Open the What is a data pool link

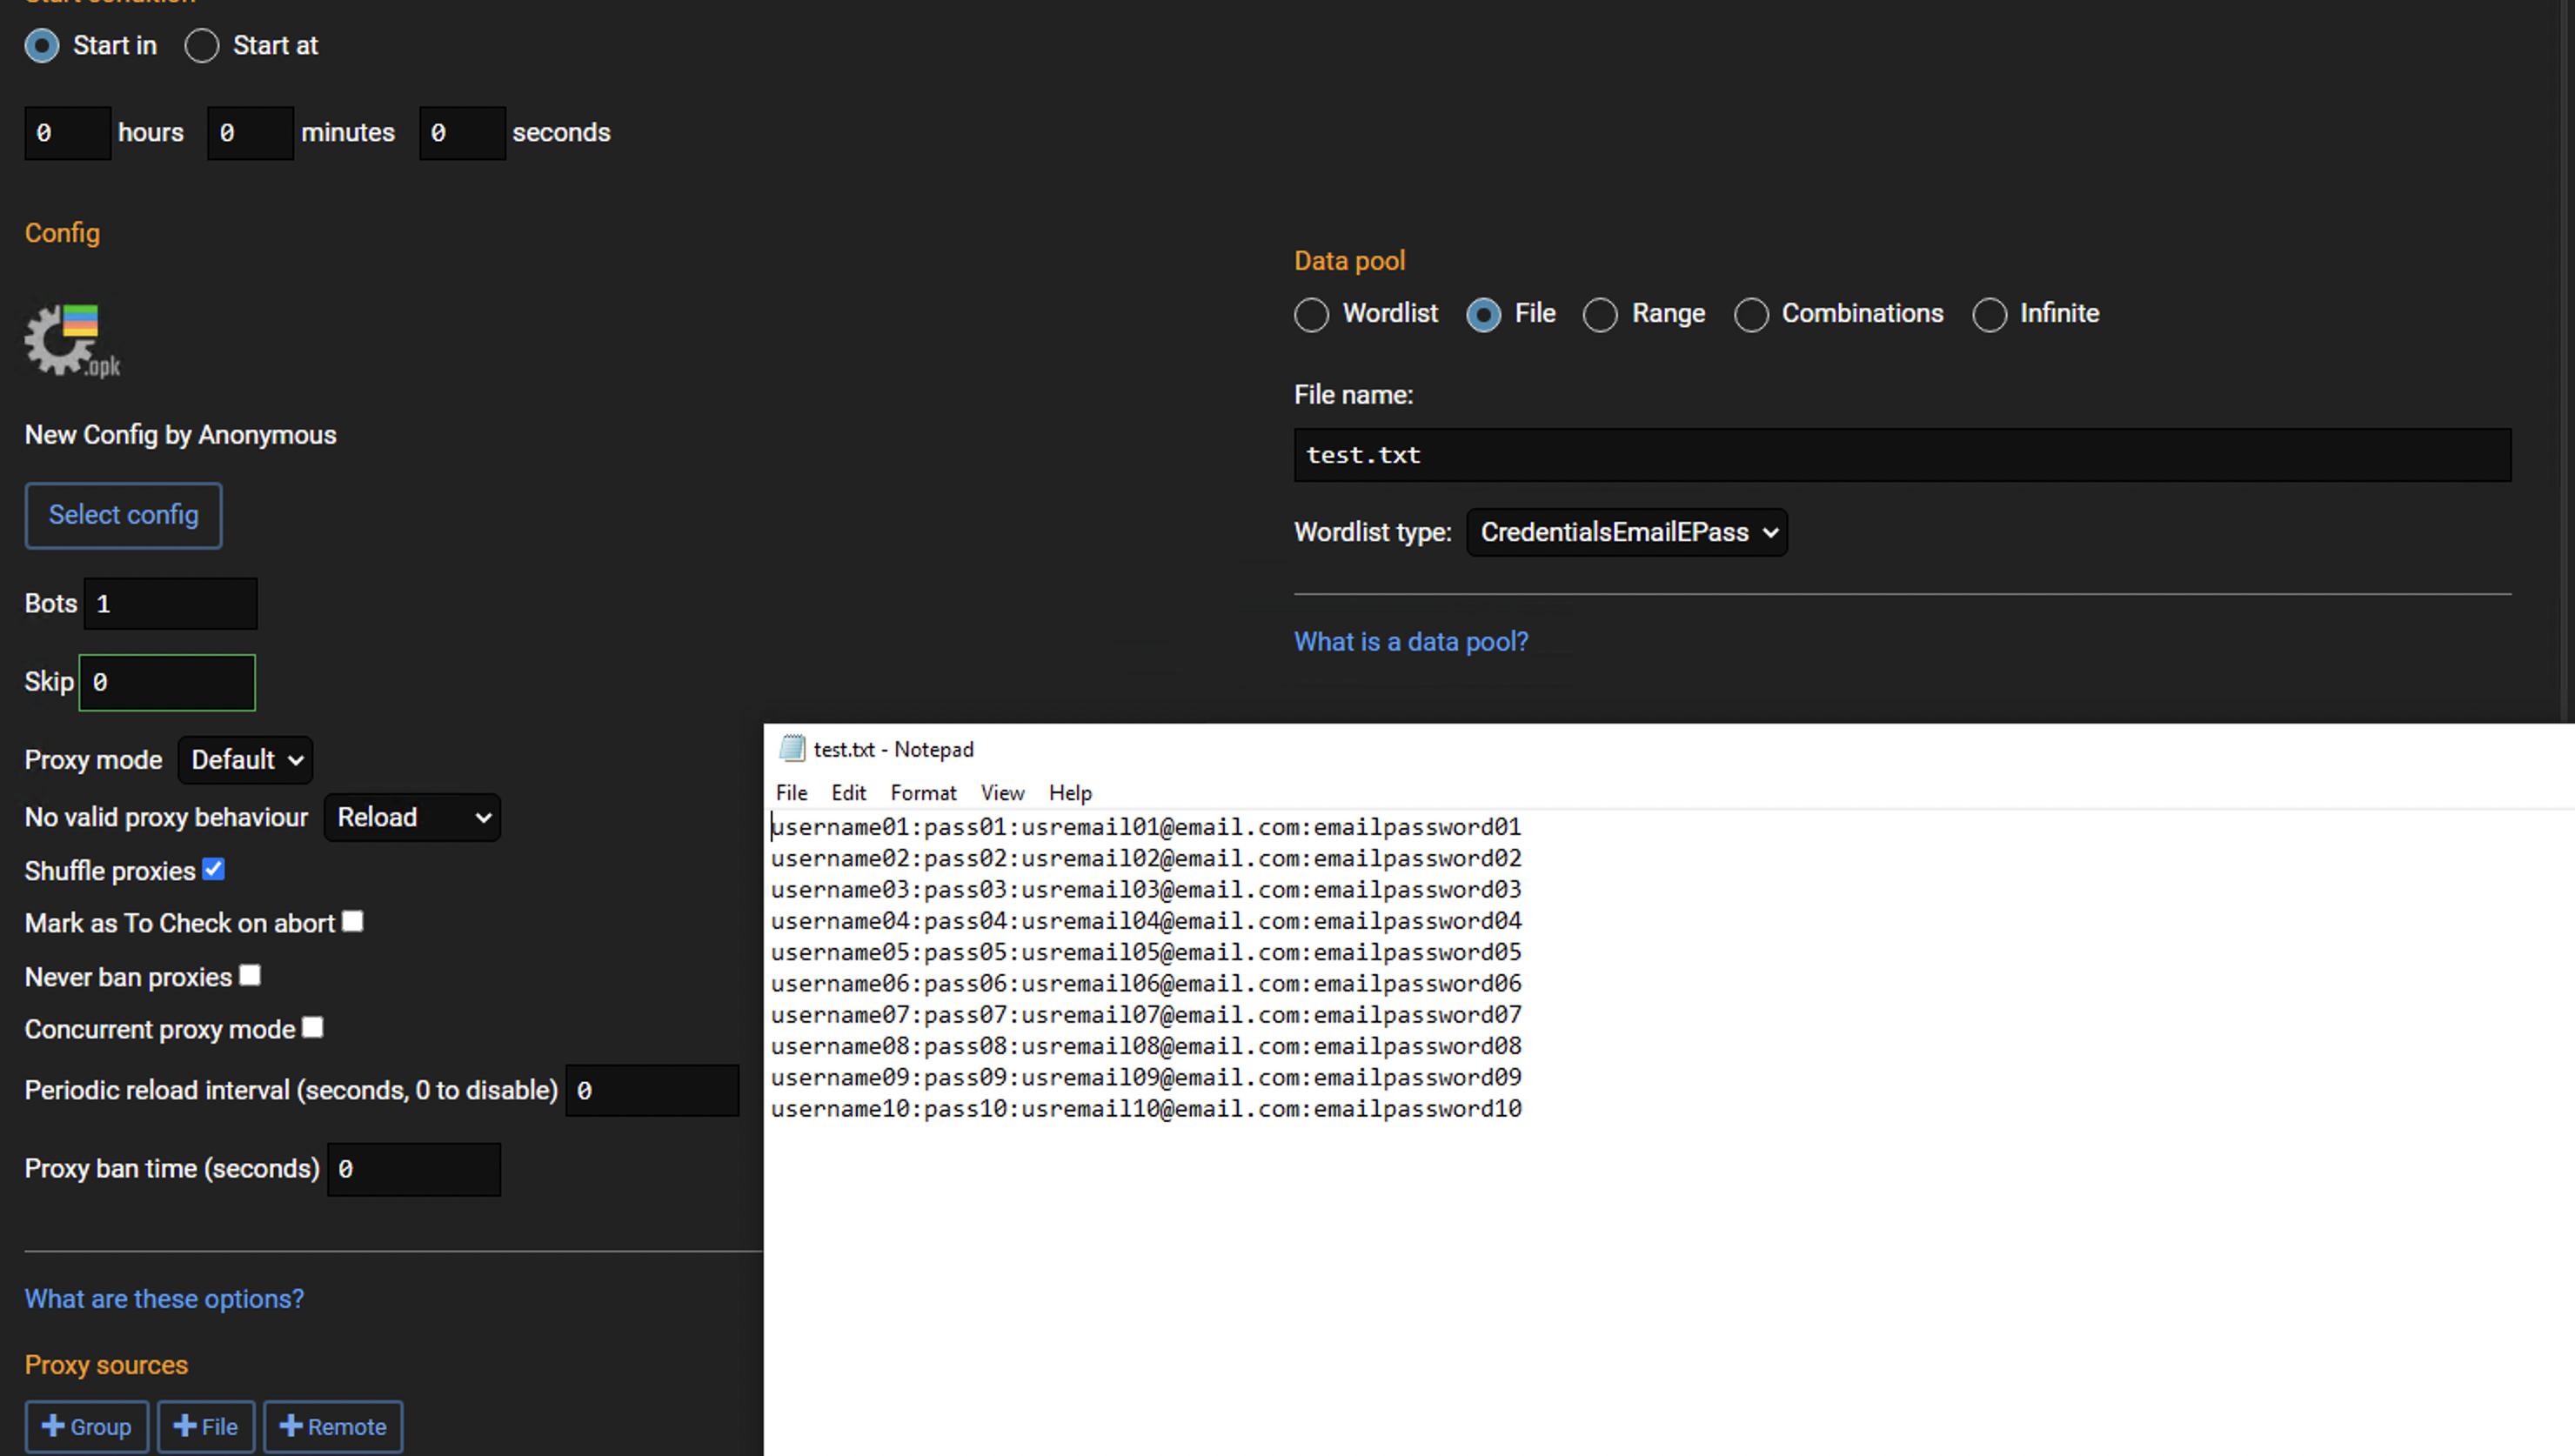click(1411, 641)
